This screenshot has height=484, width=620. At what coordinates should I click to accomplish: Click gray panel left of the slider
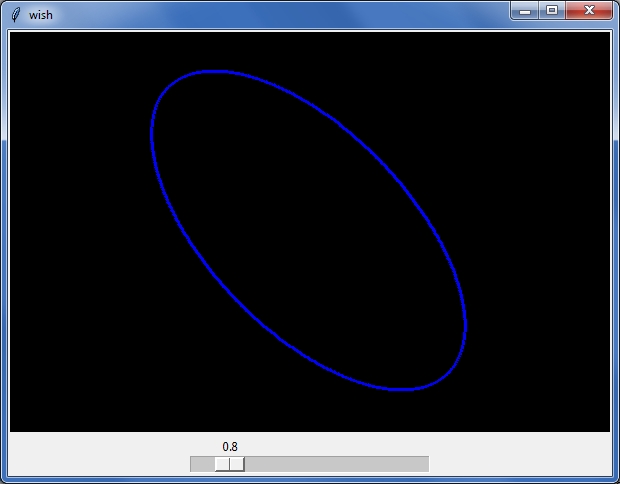tap(99, 455)
